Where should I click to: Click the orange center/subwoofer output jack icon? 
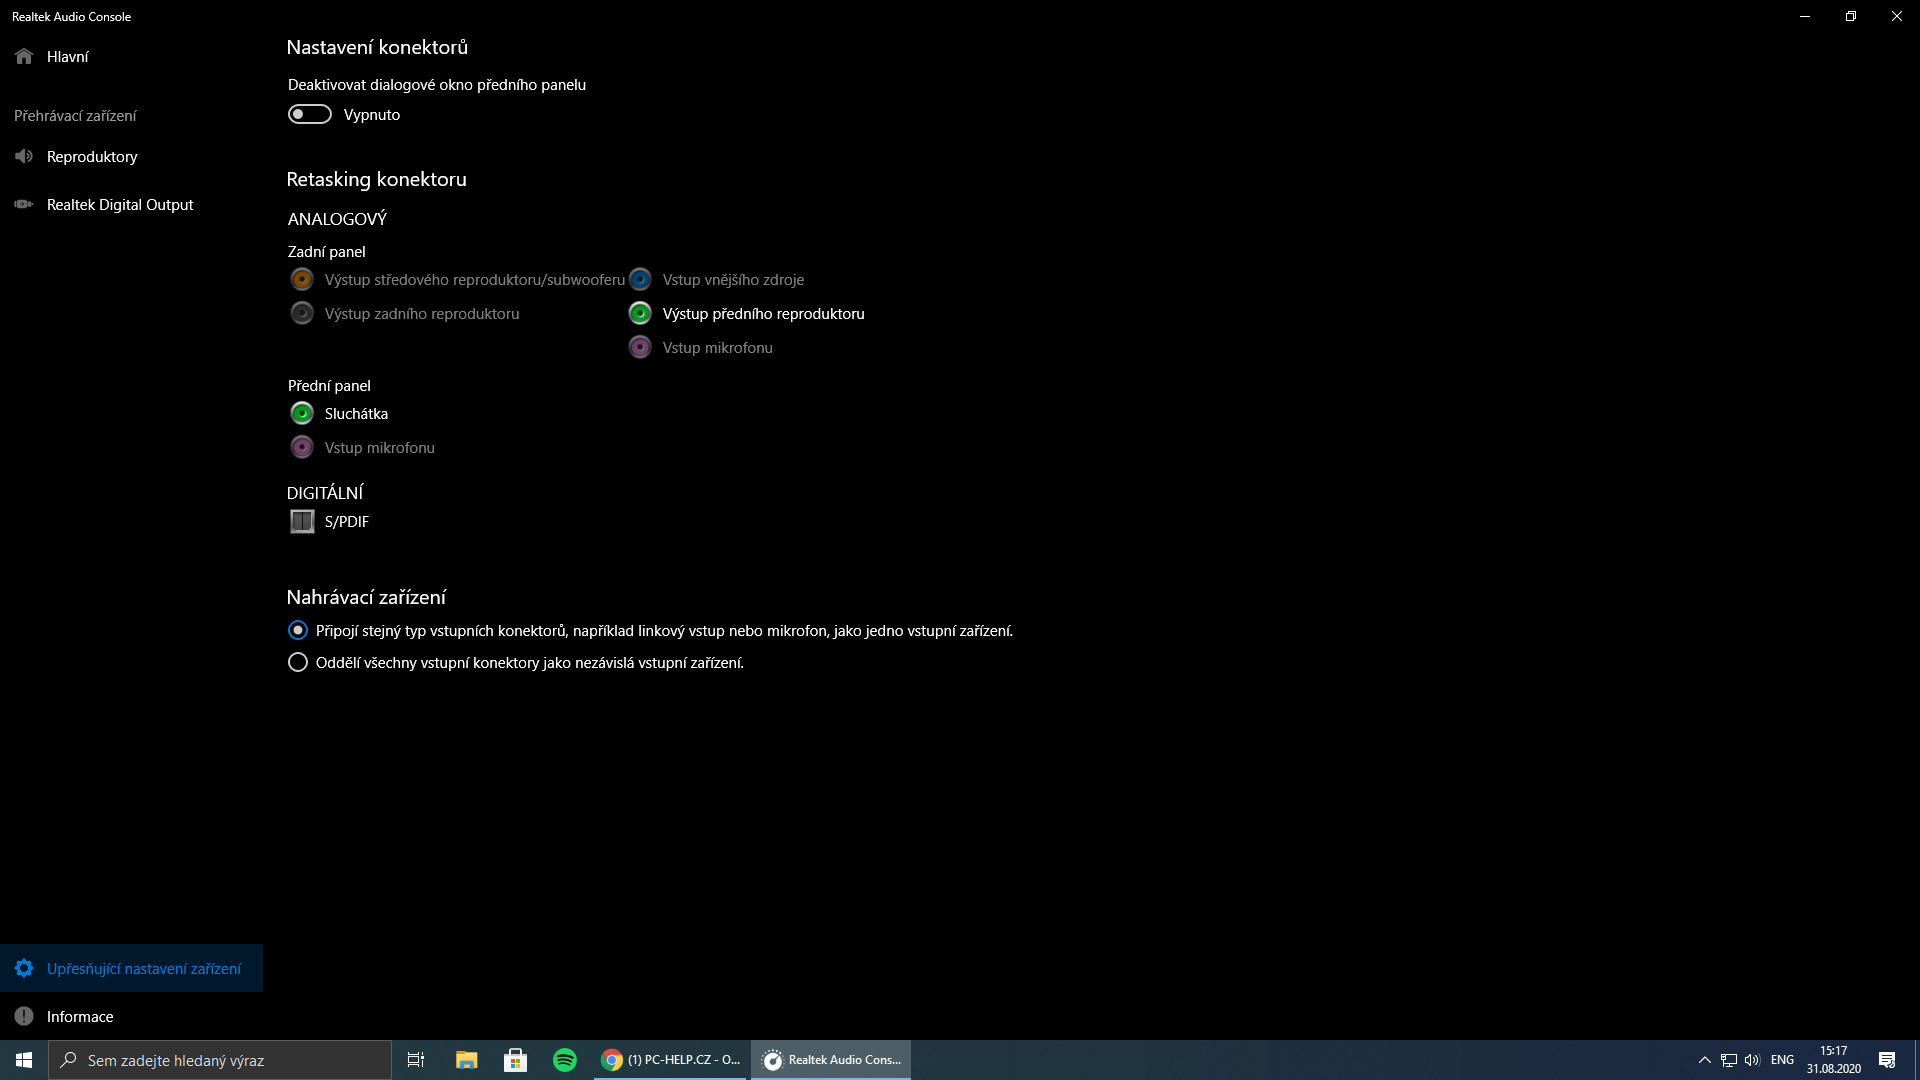point(302,279)
